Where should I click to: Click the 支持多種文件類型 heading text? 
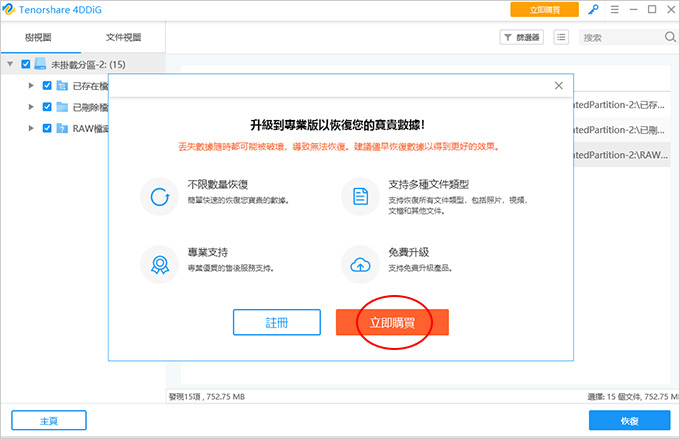click(428, 184)
